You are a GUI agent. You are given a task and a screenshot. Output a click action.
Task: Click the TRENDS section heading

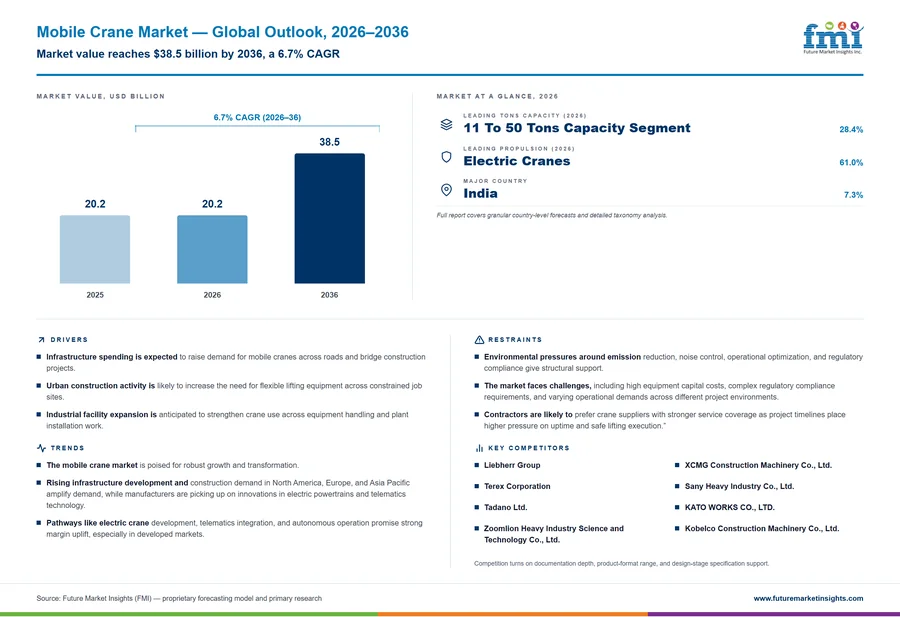coord(67,448)
